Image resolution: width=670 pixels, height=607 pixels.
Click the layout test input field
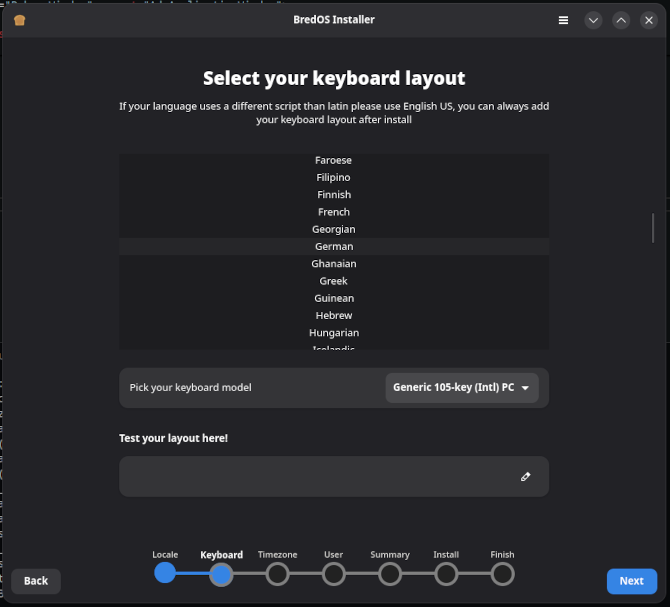click(x=320, y=477)
